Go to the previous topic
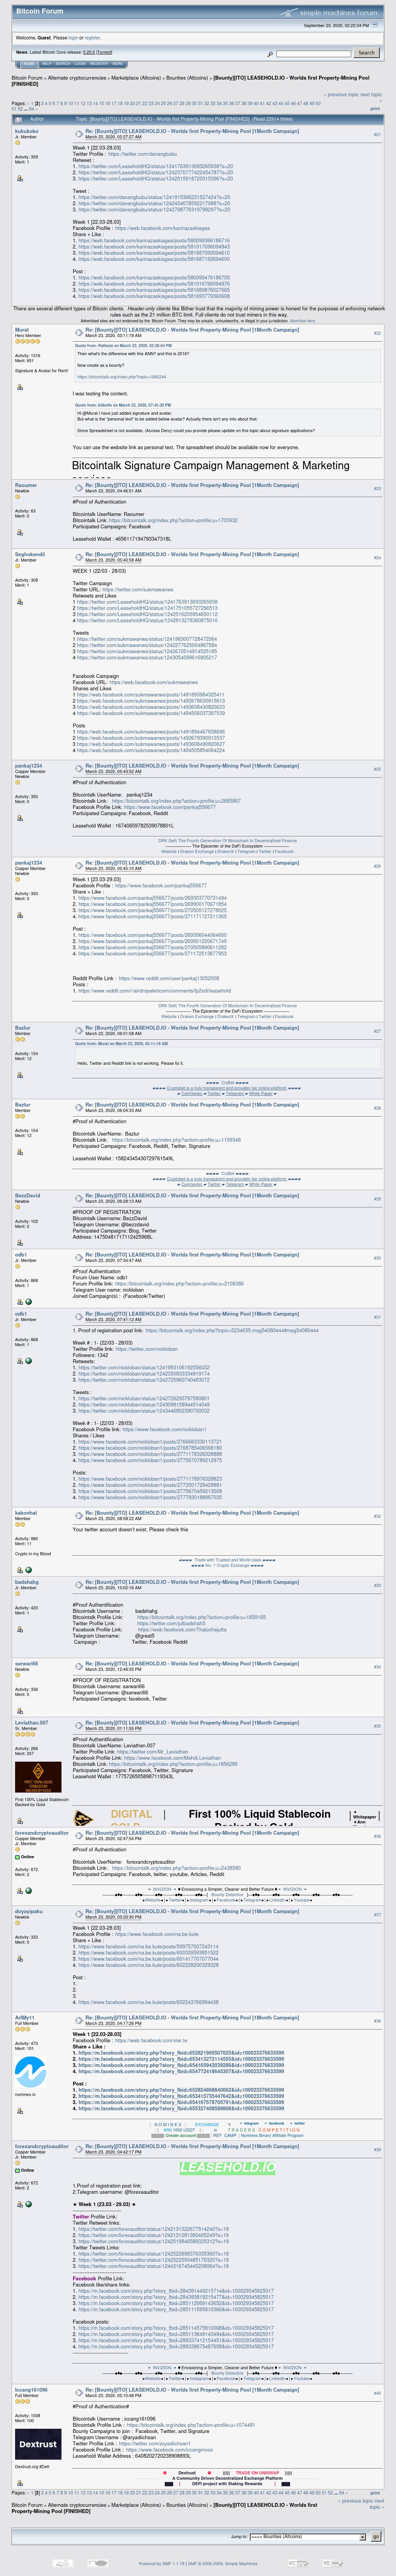 click(x=342, y=95)
